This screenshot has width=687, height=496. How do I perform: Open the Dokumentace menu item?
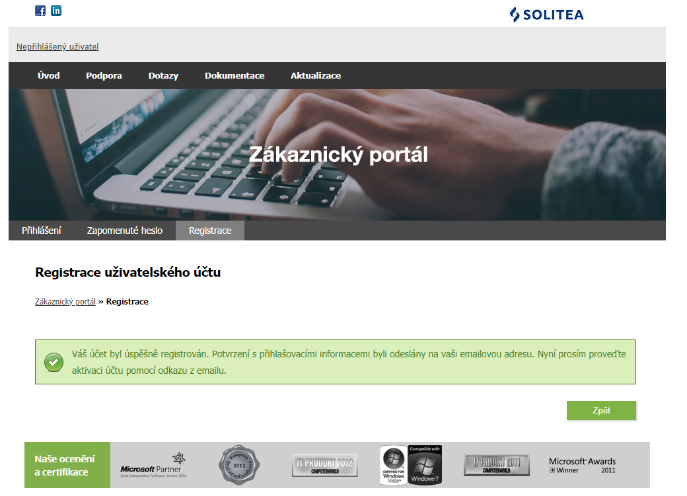tap(234, 76)
